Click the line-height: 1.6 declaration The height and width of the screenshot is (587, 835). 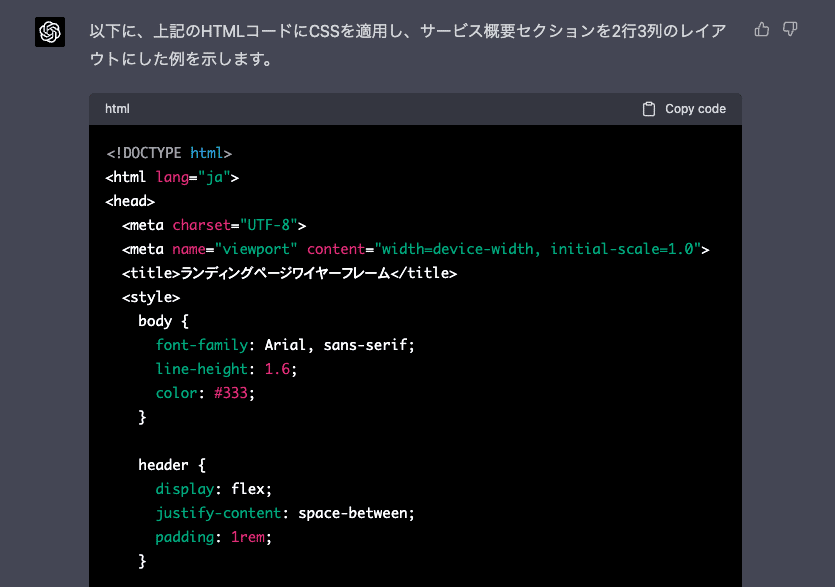point(226,369)
